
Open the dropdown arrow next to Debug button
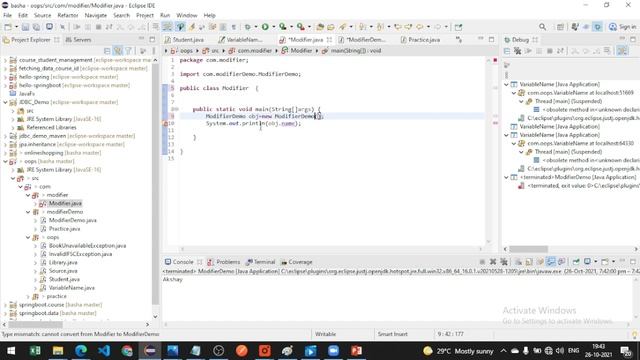(256, 27)
